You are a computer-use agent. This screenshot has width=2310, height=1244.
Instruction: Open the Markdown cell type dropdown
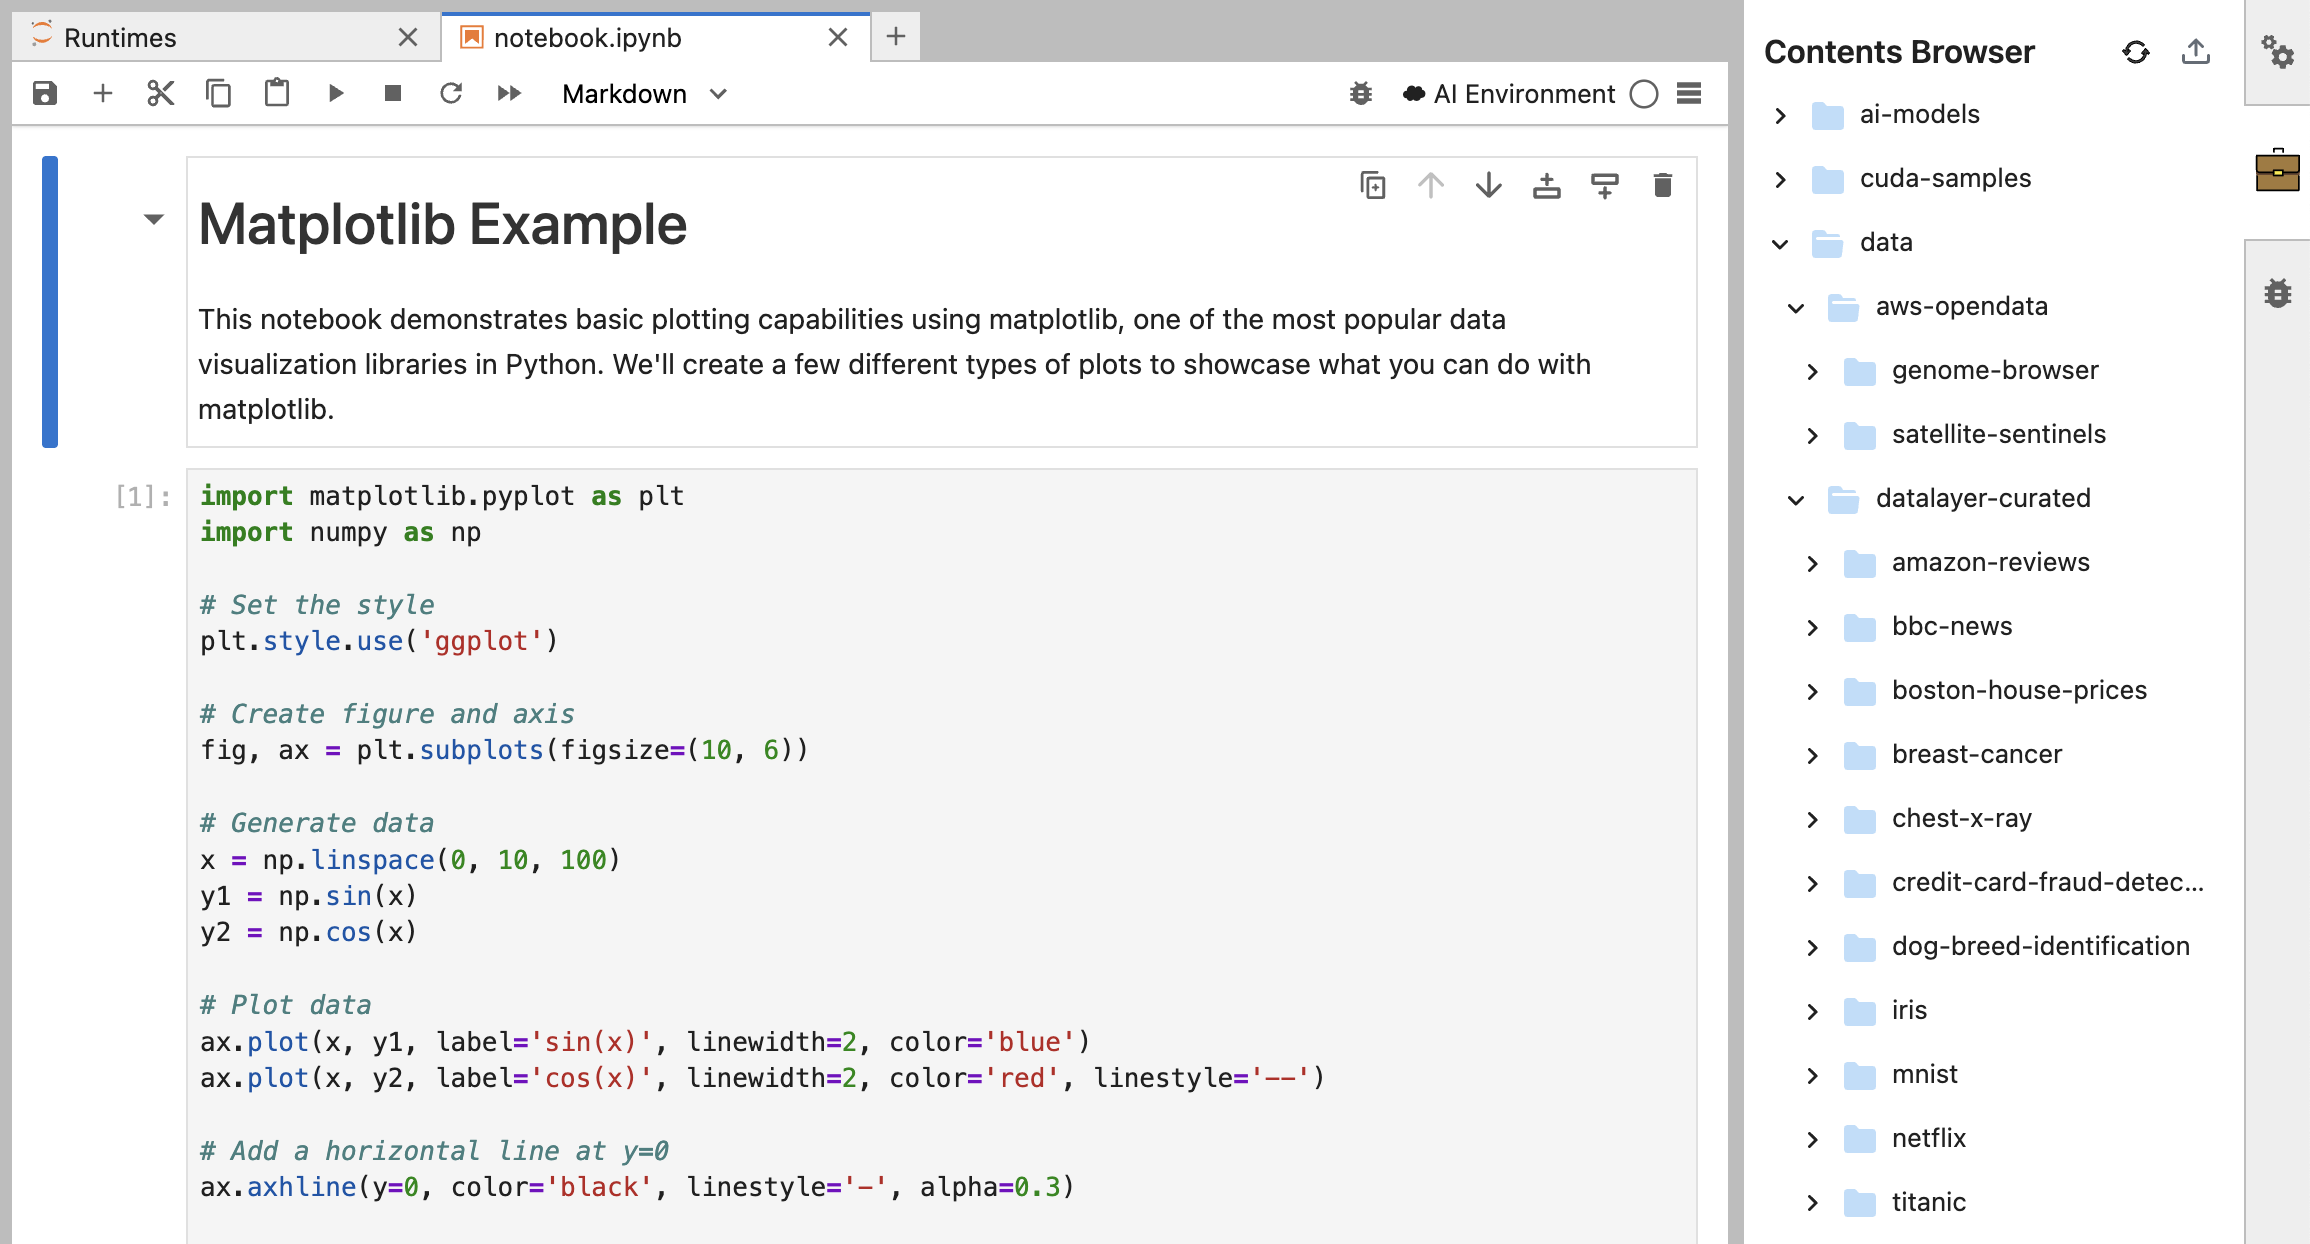[x=644, y=94]
